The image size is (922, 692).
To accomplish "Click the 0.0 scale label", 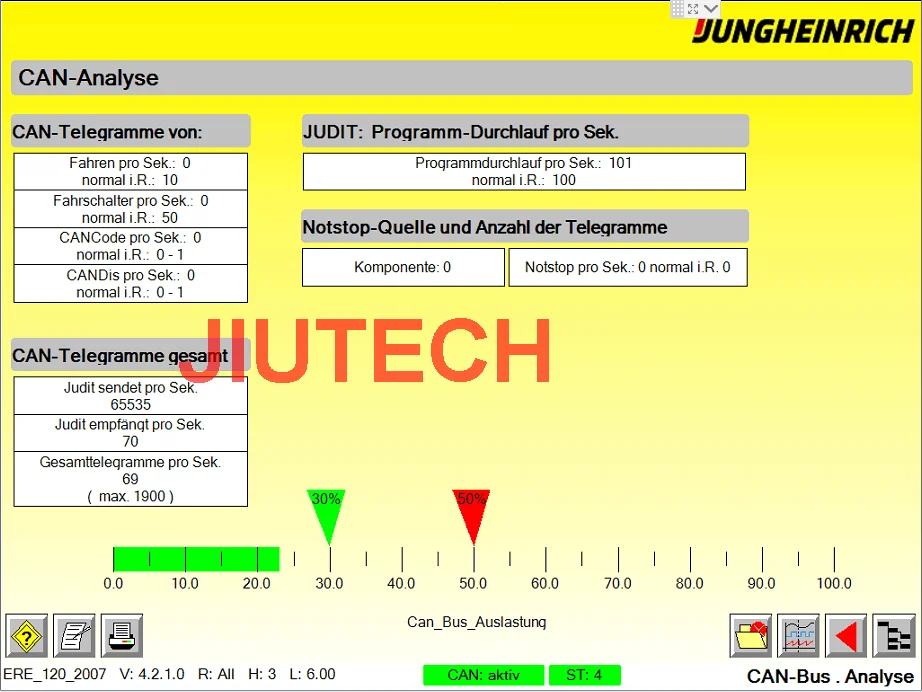I will [113, 584].
